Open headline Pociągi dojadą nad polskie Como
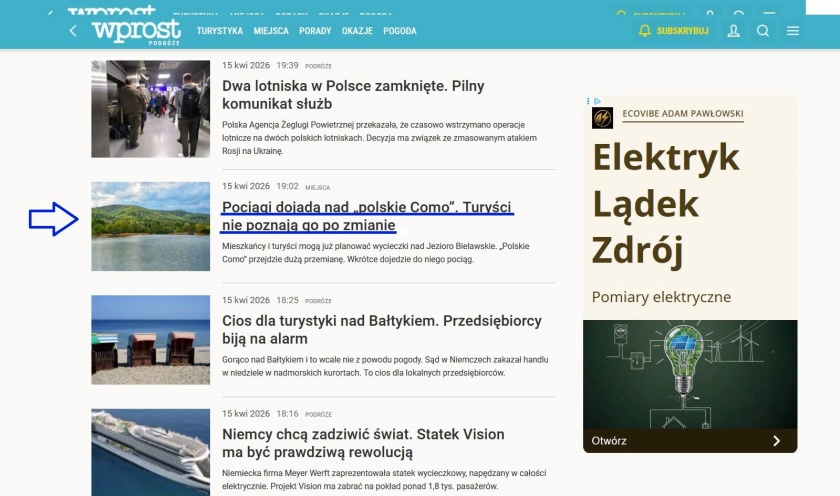 pos(366,216)
